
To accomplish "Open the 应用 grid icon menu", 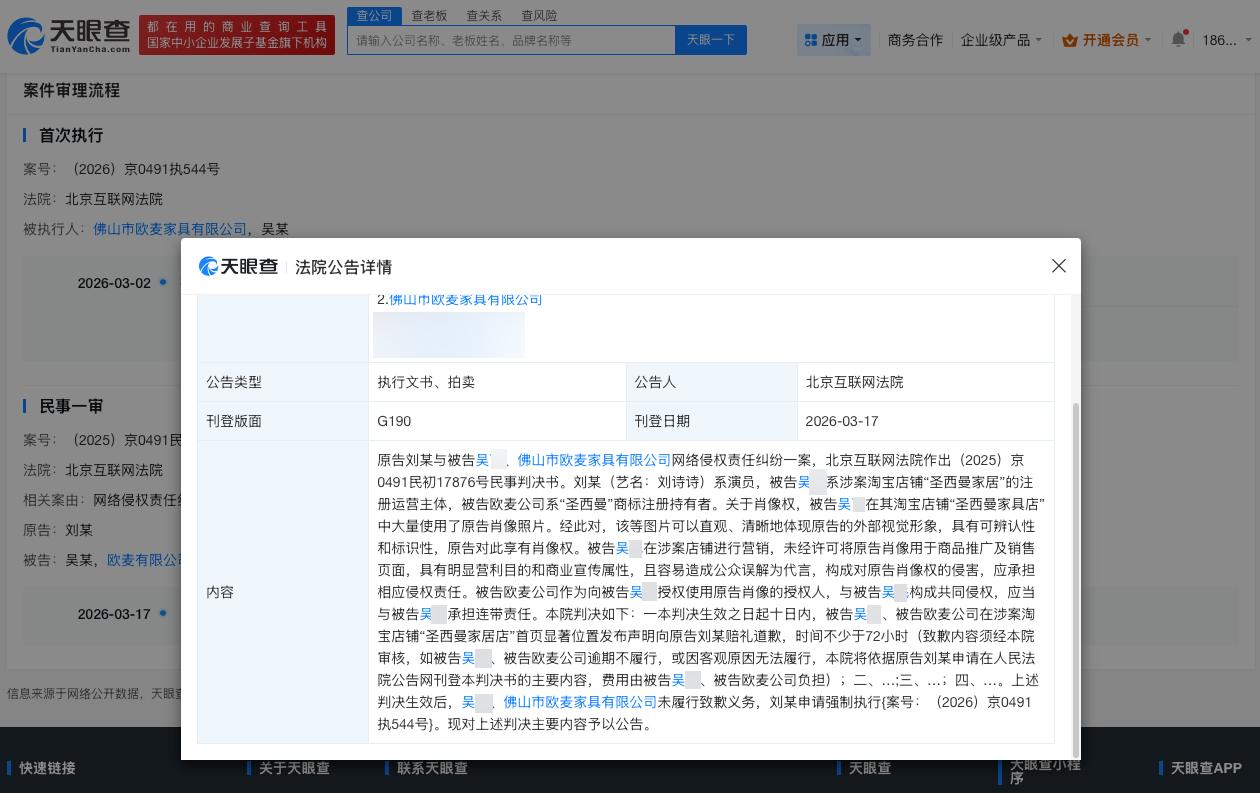I will point(813,39).
